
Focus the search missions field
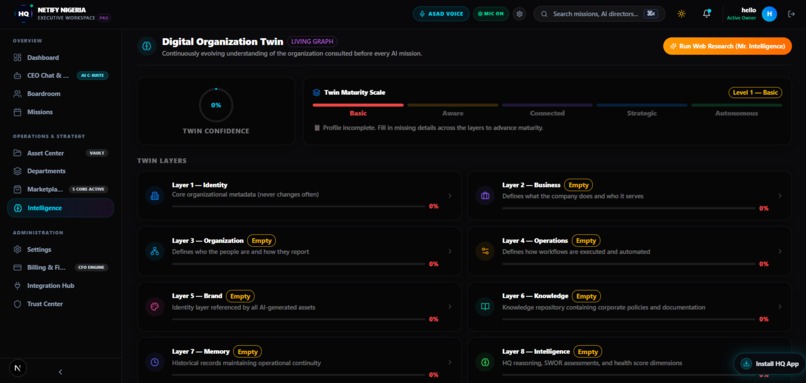pyautogui.click(x=599, y=14)
